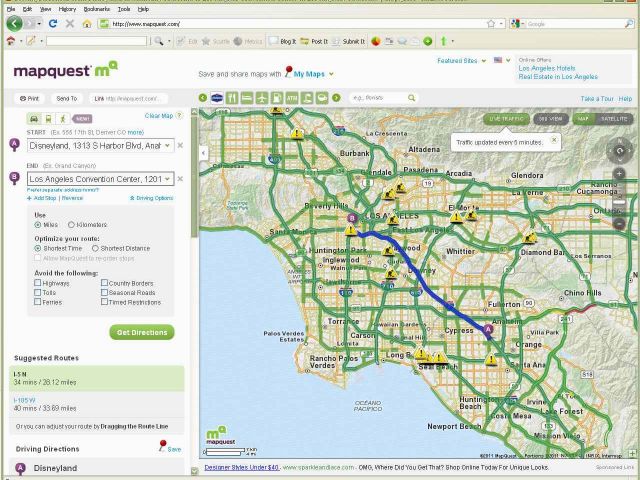Click map marker B at Los Angeles
This screenshot has height=480, width=640.
[352, 219]
